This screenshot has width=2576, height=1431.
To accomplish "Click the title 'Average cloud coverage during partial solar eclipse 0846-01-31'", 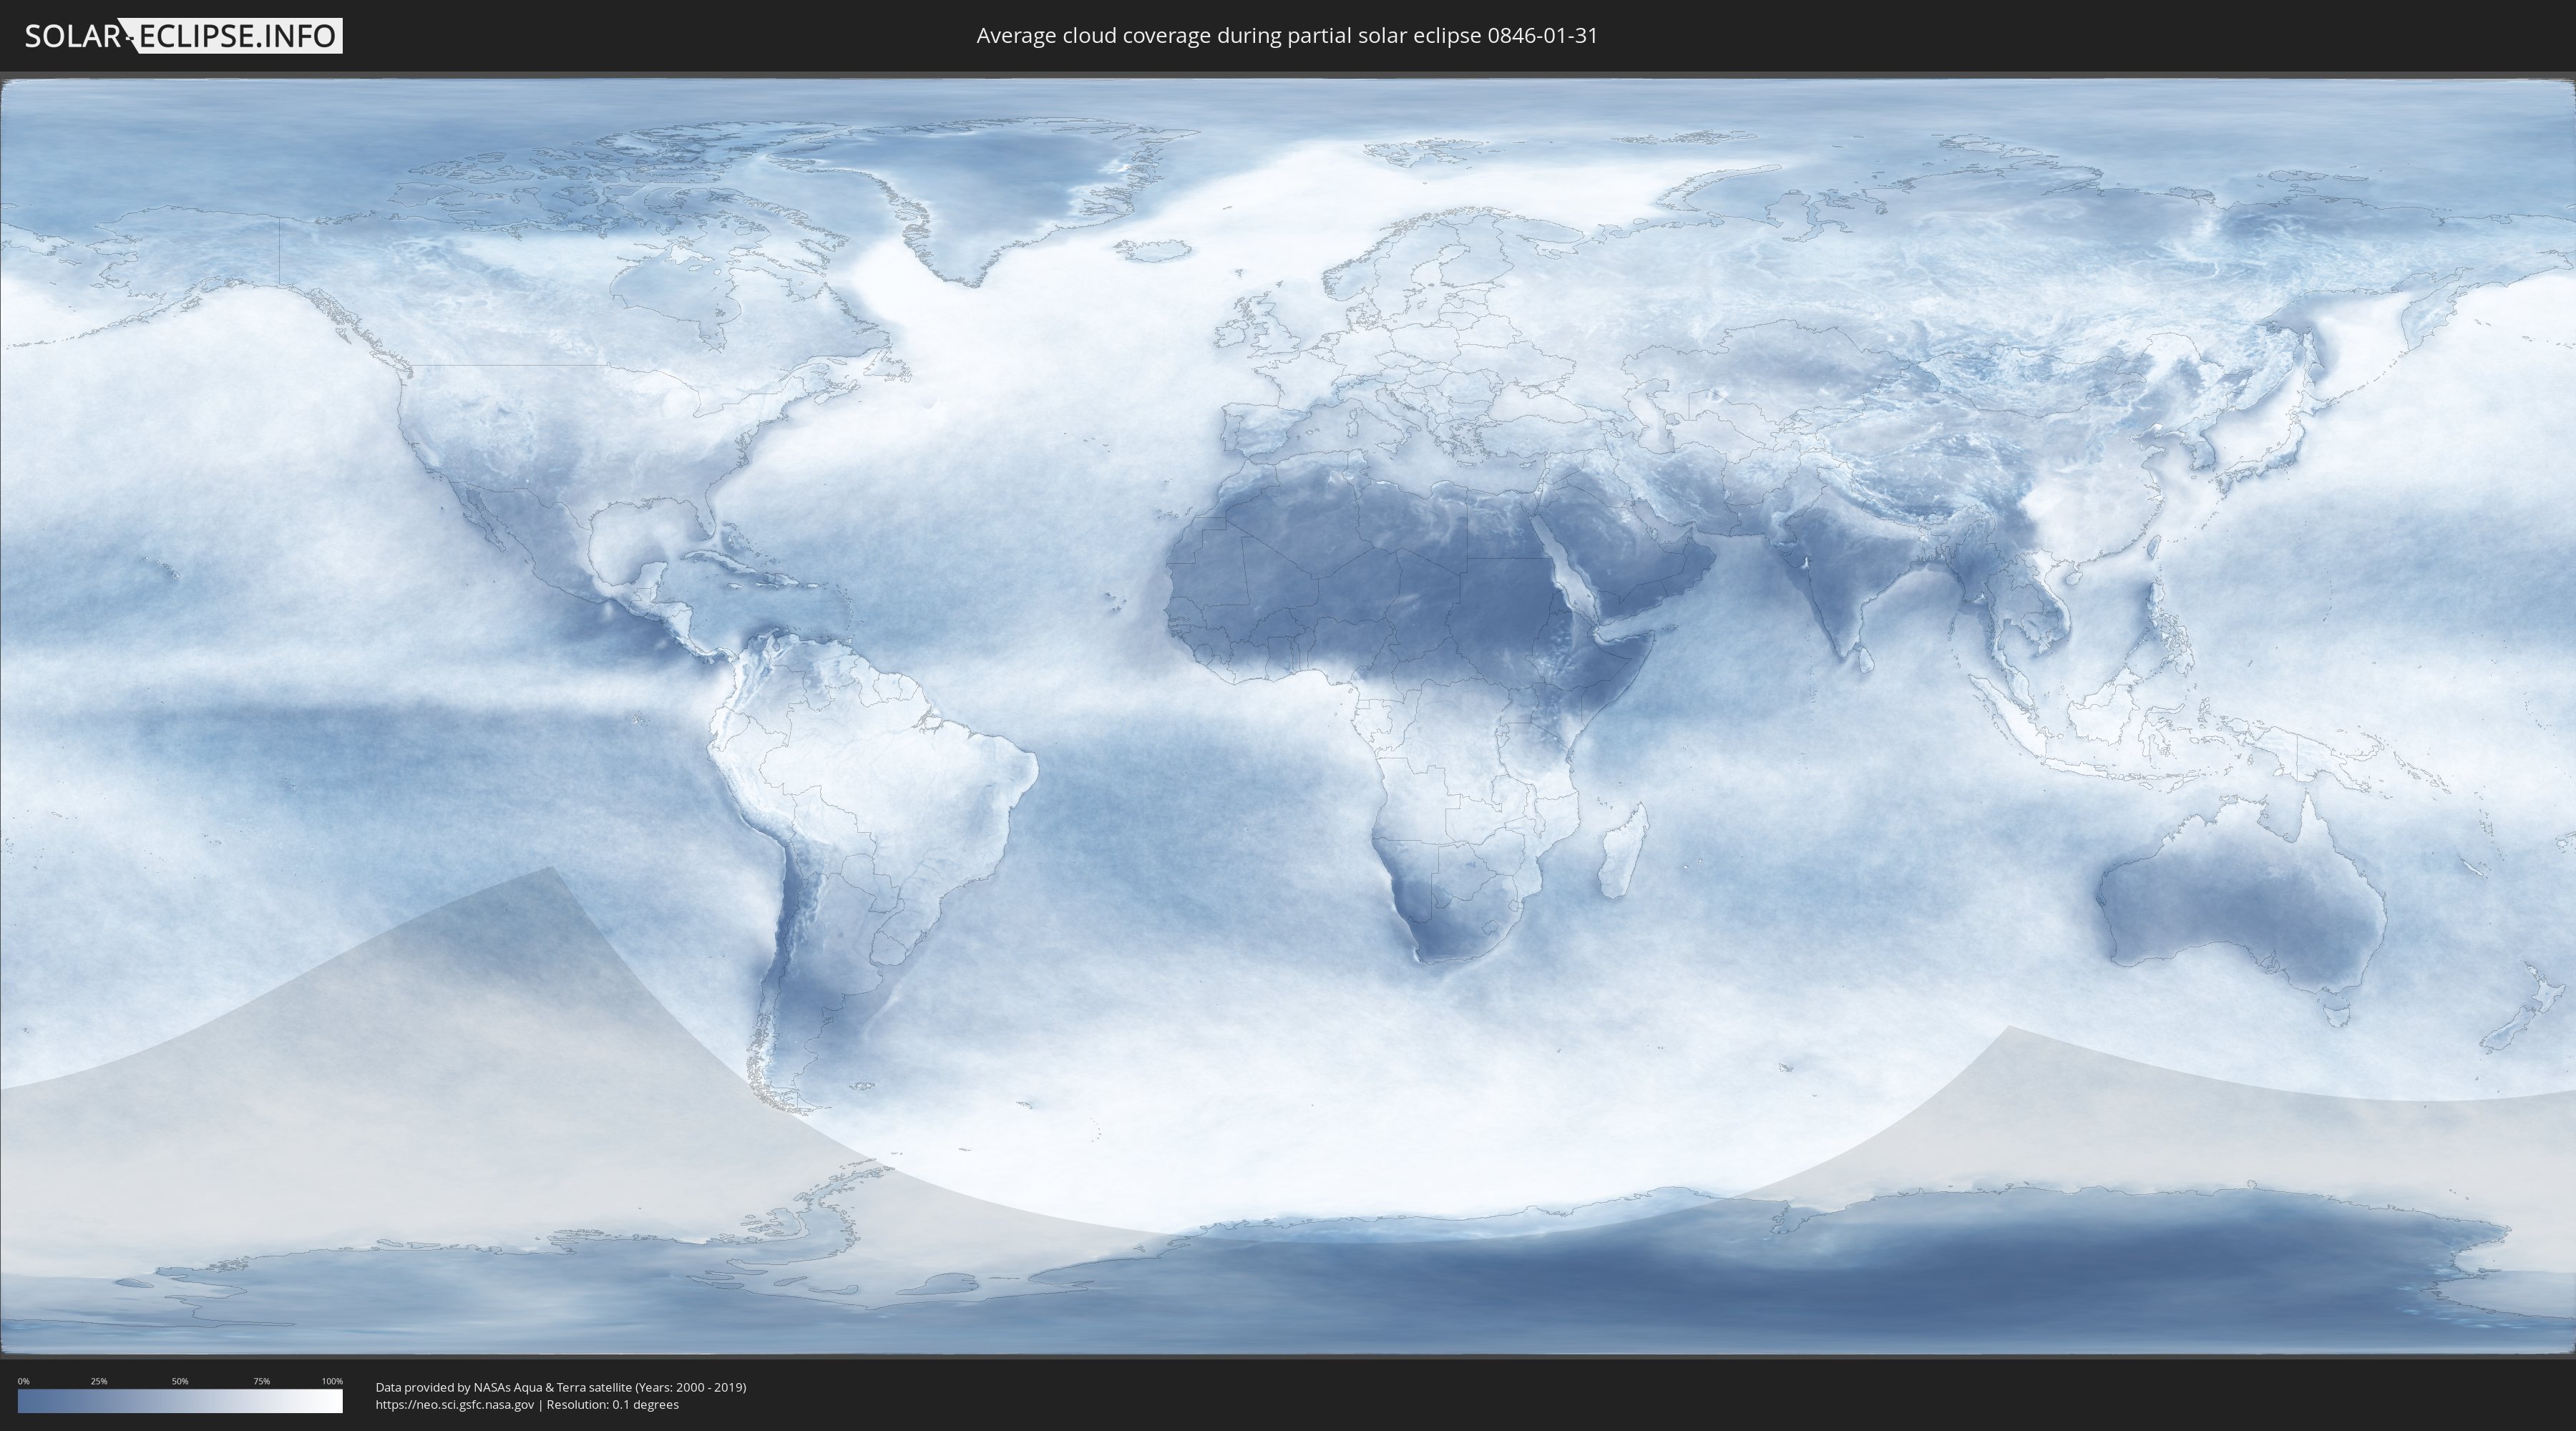I will (x=1287, y=36).
